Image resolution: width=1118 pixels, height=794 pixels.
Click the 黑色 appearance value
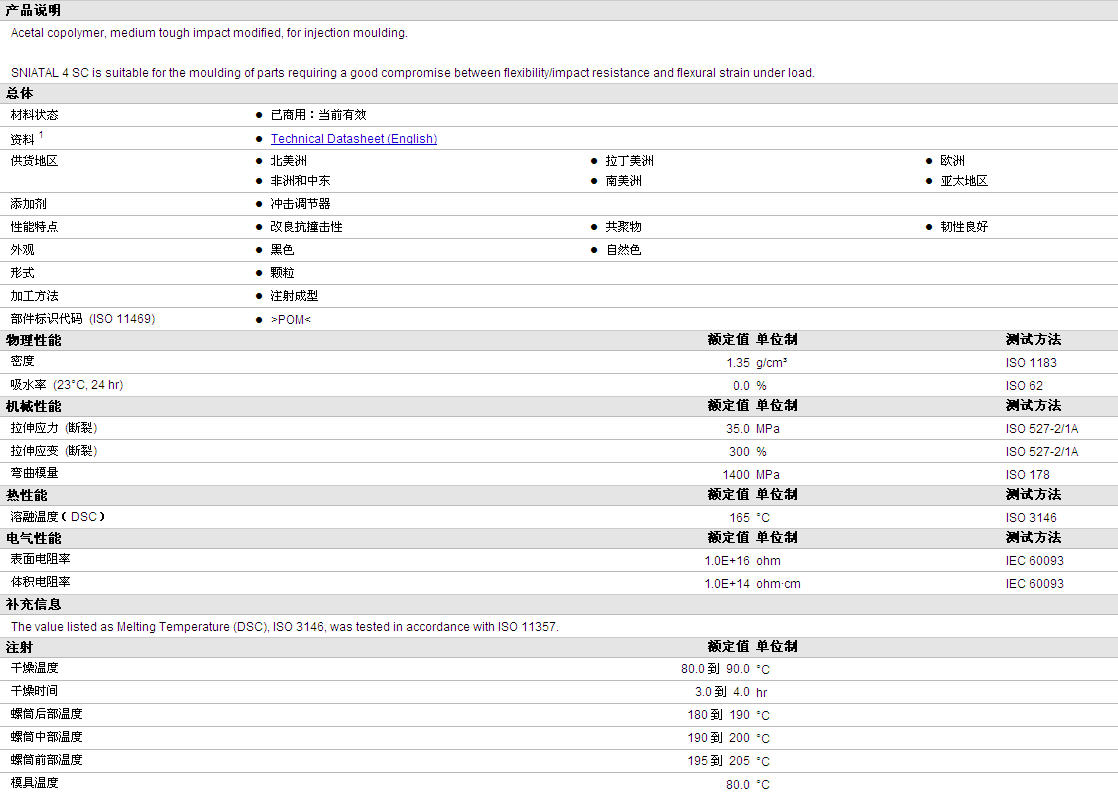282,250
